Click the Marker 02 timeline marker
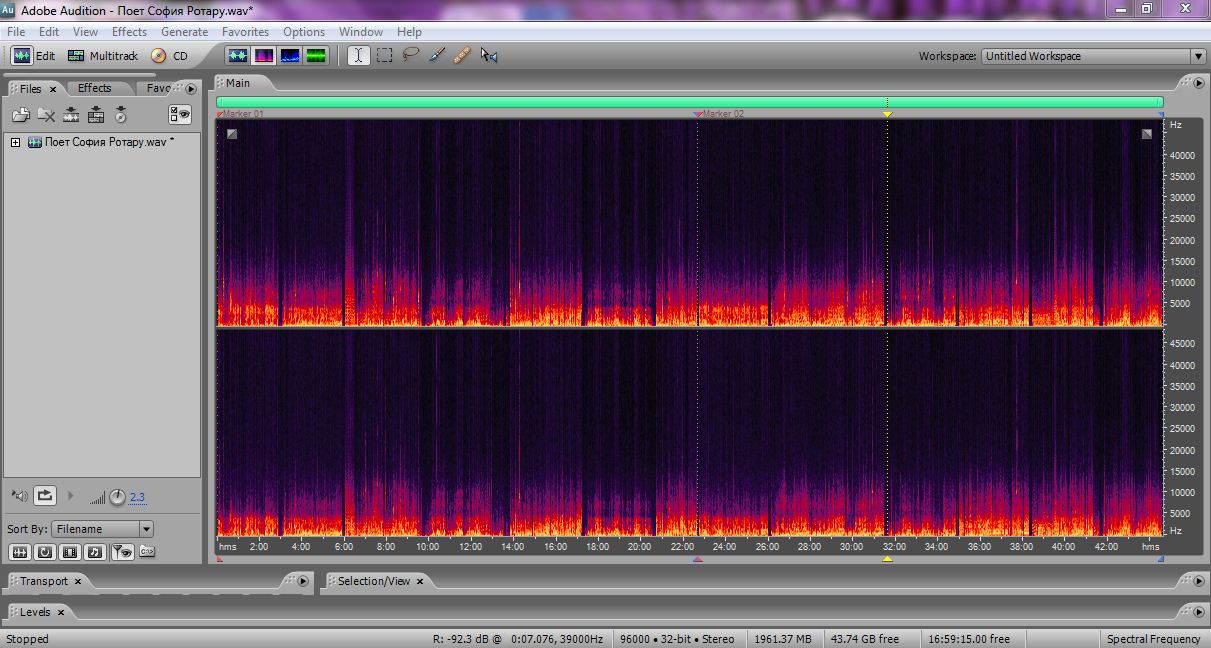 coord(698,114)
